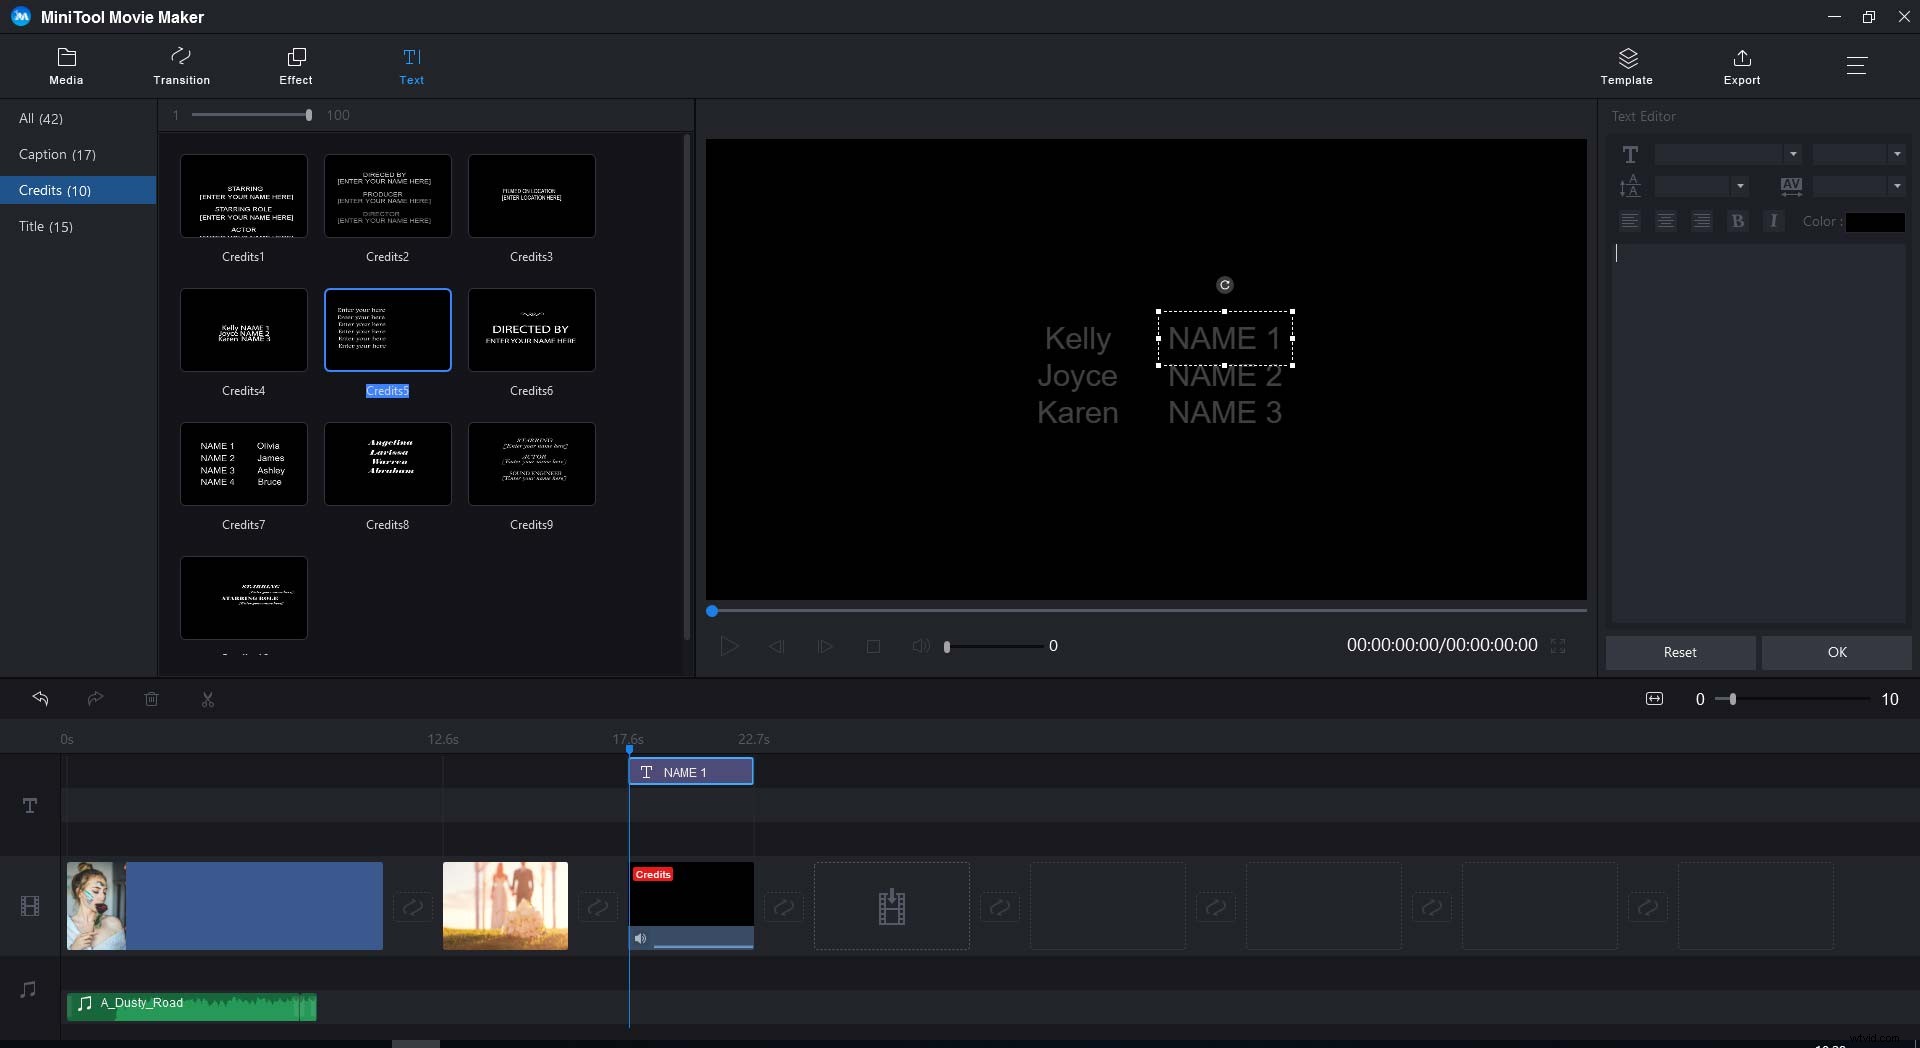Open the Media panel

(66, 65)
